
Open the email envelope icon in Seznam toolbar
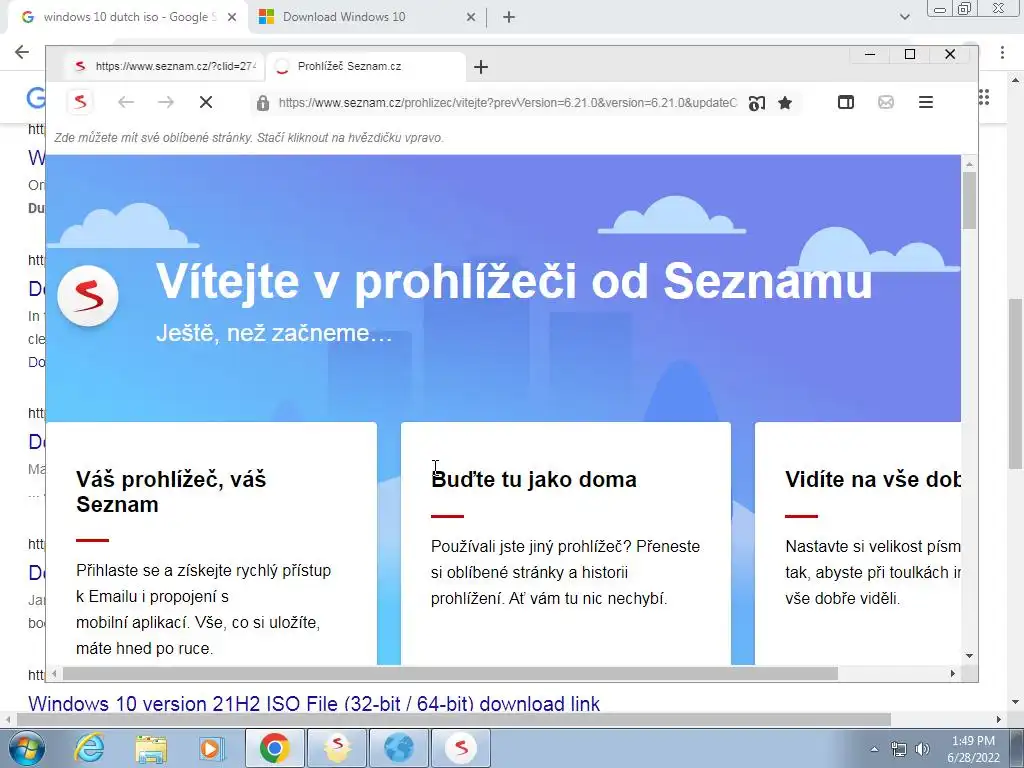tap(886, 102)
